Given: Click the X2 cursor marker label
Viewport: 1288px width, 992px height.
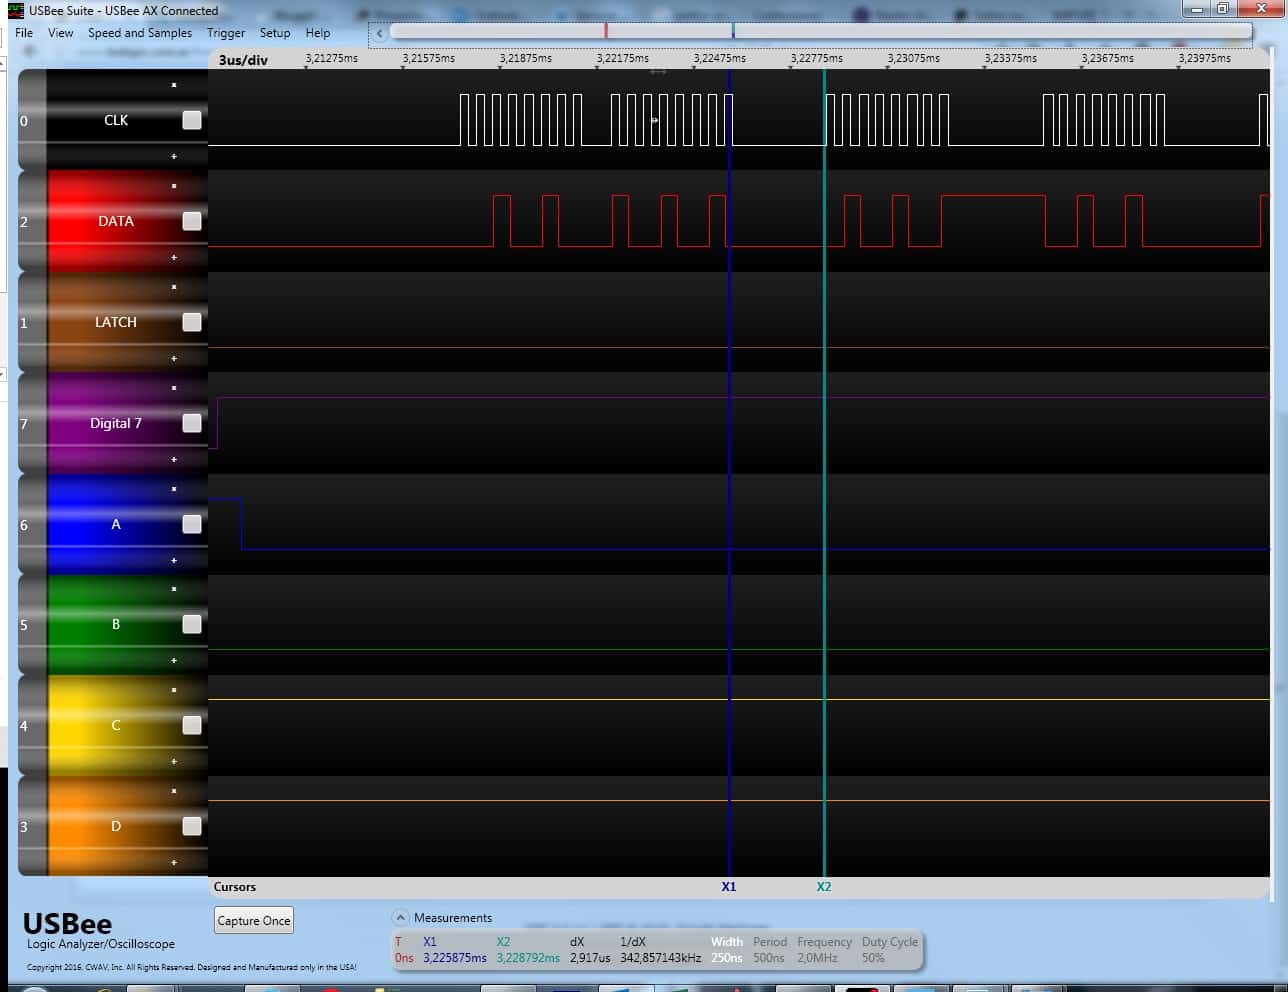Looking at the screenshot, I should pos(824,887).
